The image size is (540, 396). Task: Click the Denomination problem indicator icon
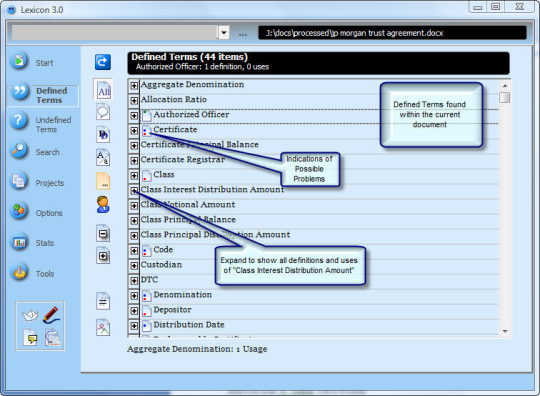(x=146, y=295)
